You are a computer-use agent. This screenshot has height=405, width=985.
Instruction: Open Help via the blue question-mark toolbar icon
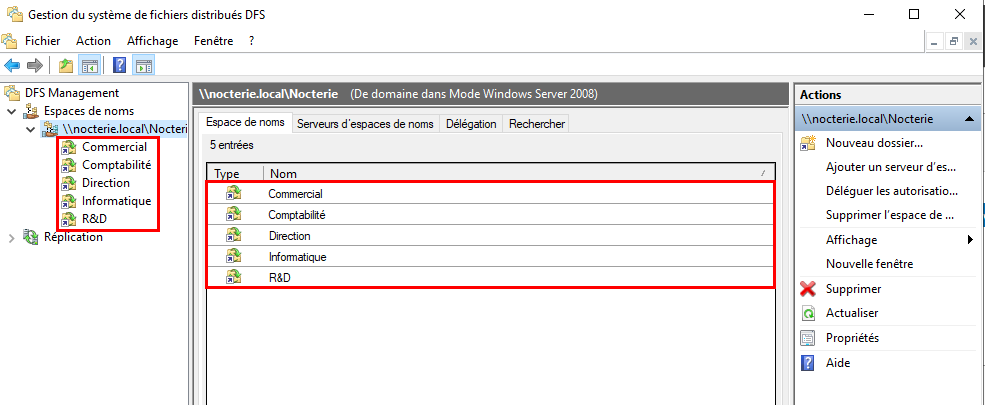pos(120,66)
